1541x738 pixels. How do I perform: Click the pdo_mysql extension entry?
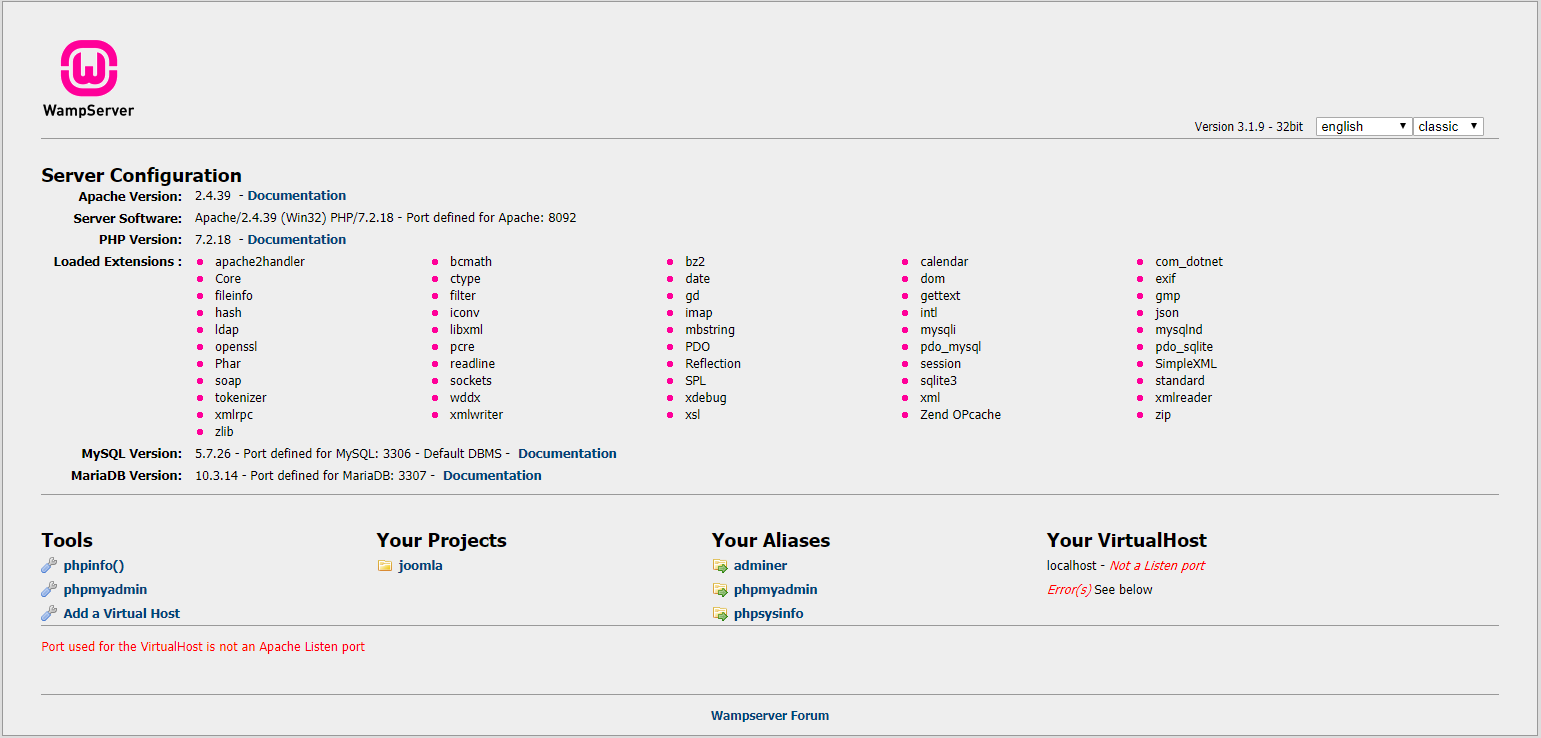coord(951,347)
